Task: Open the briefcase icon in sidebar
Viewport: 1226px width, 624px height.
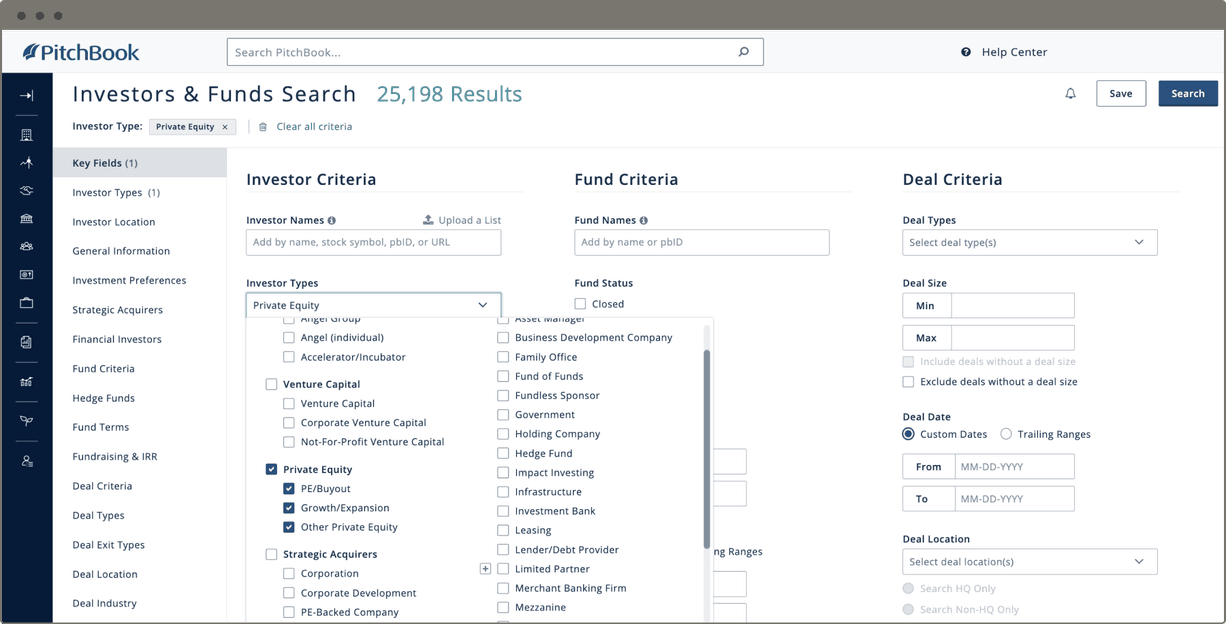Action: tap(26, 303)
